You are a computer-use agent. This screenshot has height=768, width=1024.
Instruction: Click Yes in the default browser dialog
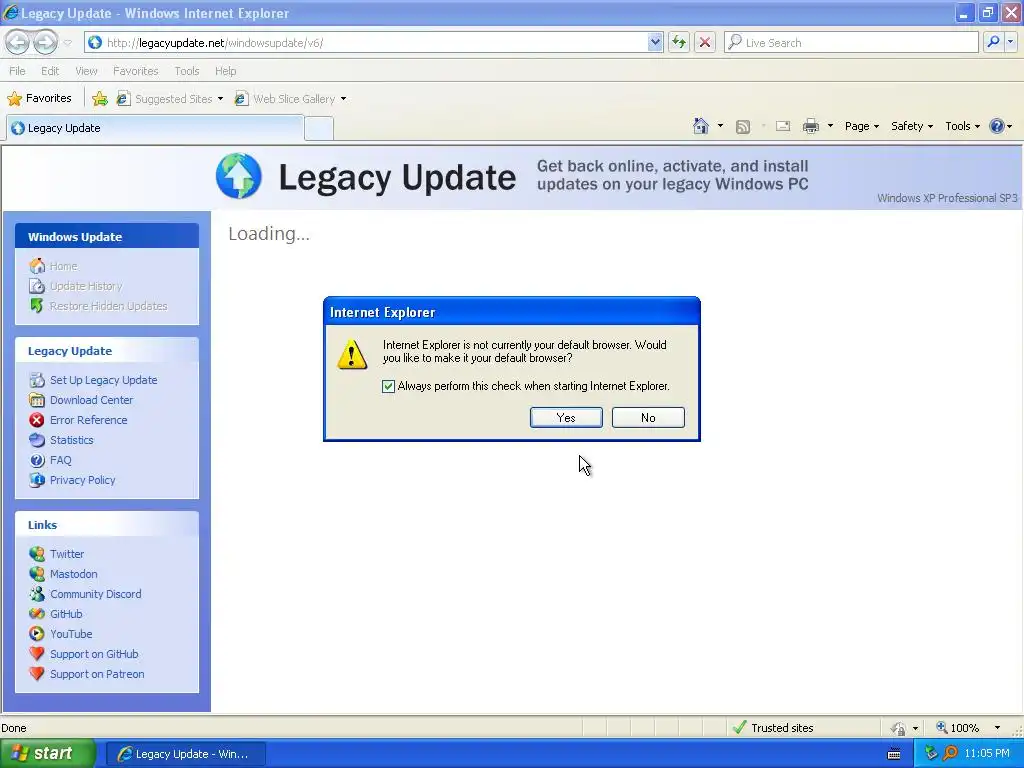(566, 418)
